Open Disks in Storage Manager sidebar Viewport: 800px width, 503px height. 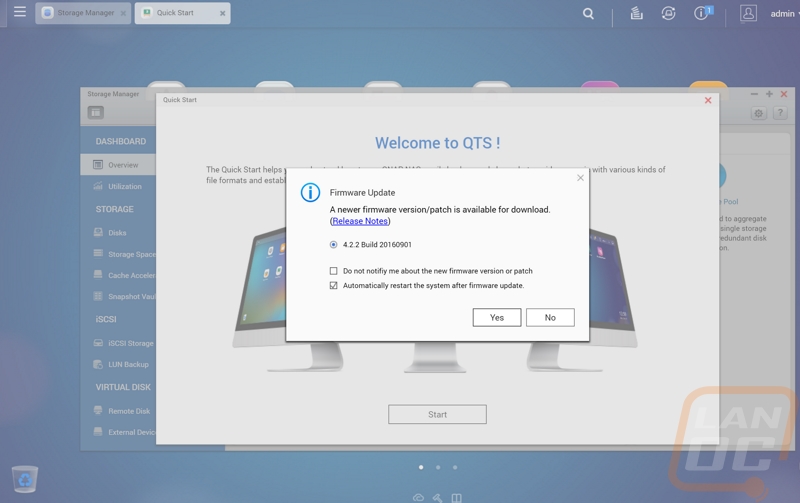click(118, 233)
